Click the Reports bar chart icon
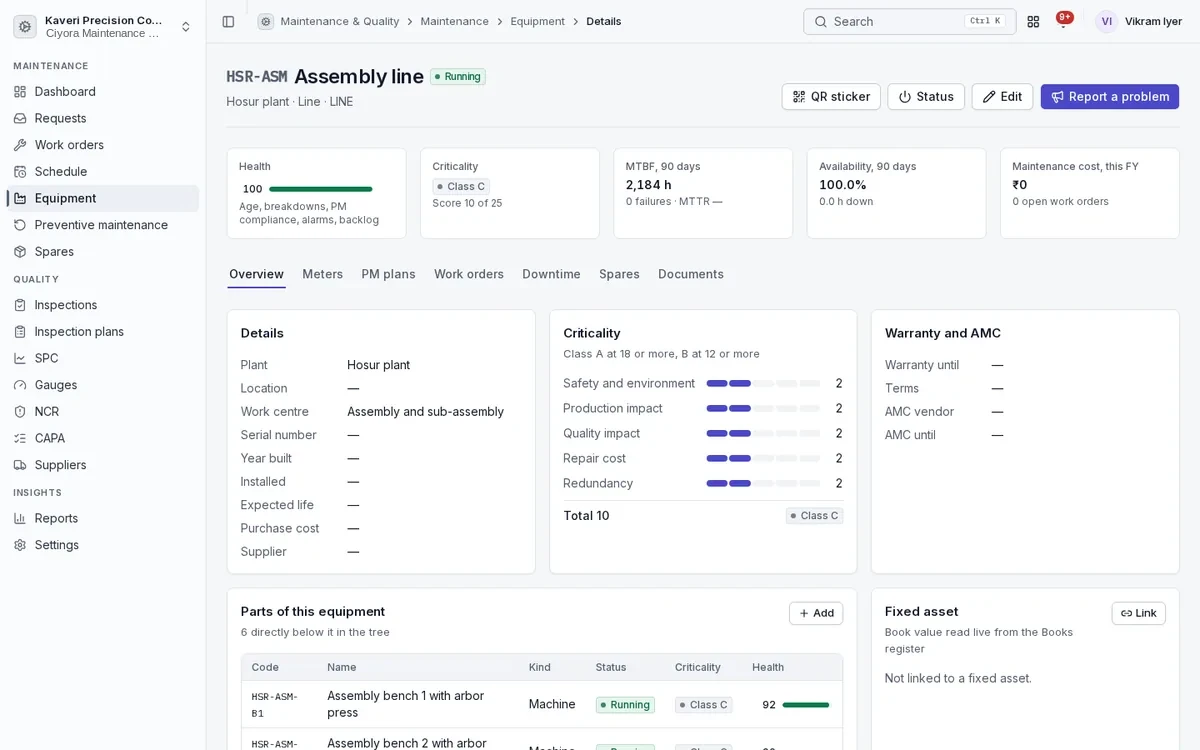The image size is (1200, 750). [x=20, y=518]
